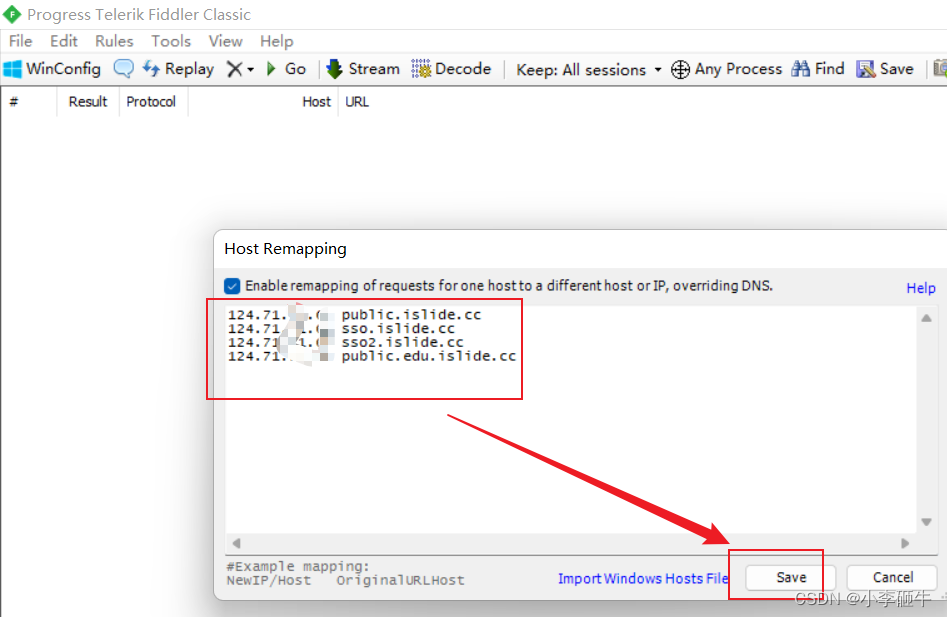Open the Keep: All sessions dropdown
The image size is (947, 617).
pos(589,70)
